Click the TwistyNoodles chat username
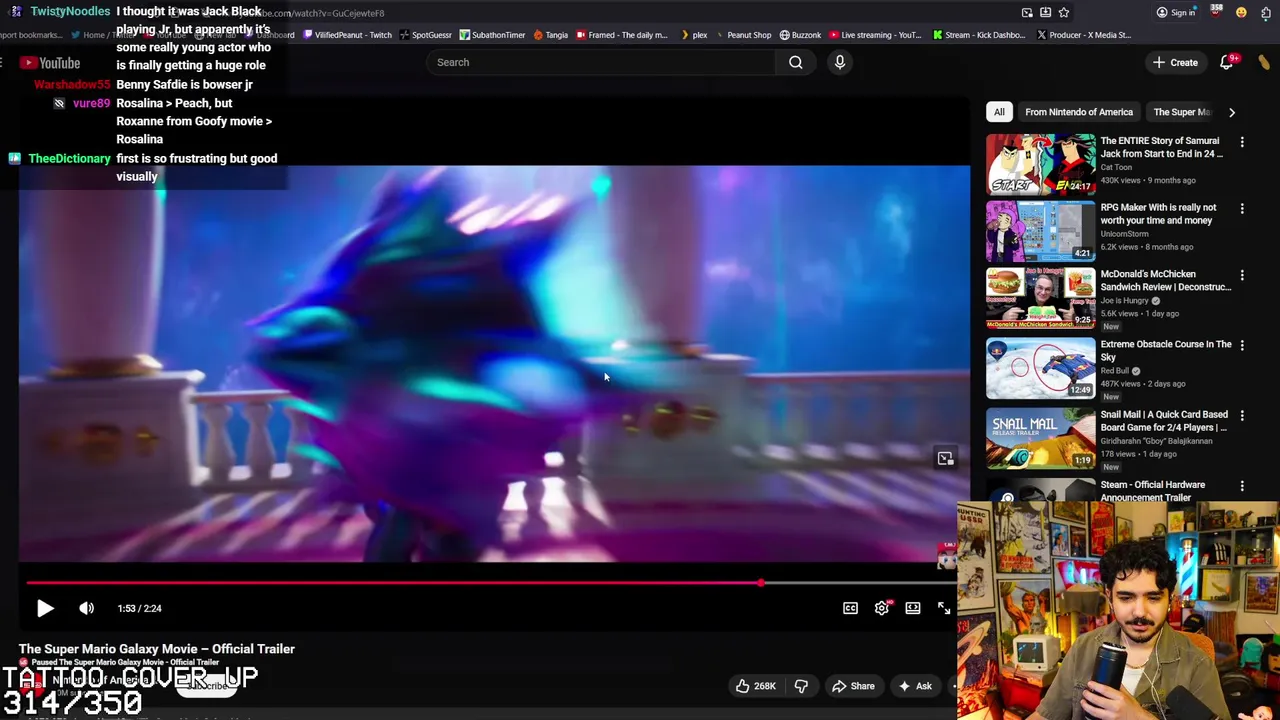The width and height of the screenshot is (1280, 720). pyautogui.click(x=70, y=11)
